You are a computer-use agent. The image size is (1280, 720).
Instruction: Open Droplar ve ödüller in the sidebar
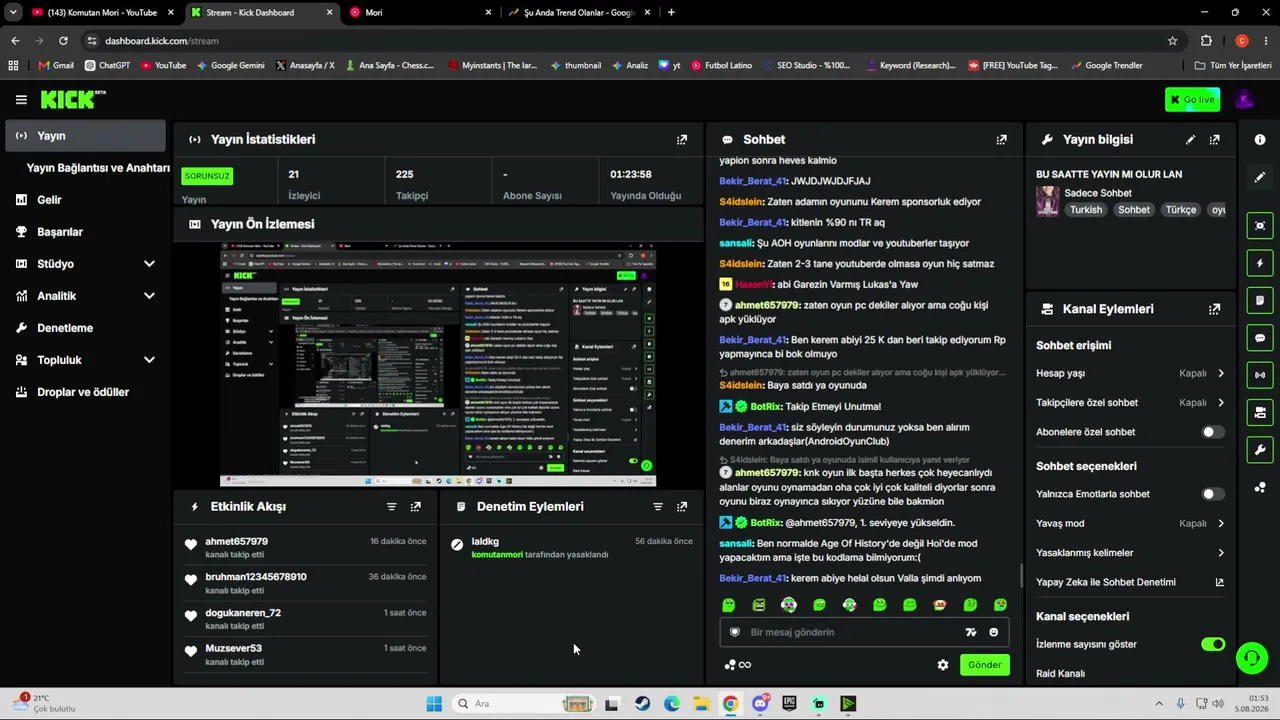[x=85, y=392]
